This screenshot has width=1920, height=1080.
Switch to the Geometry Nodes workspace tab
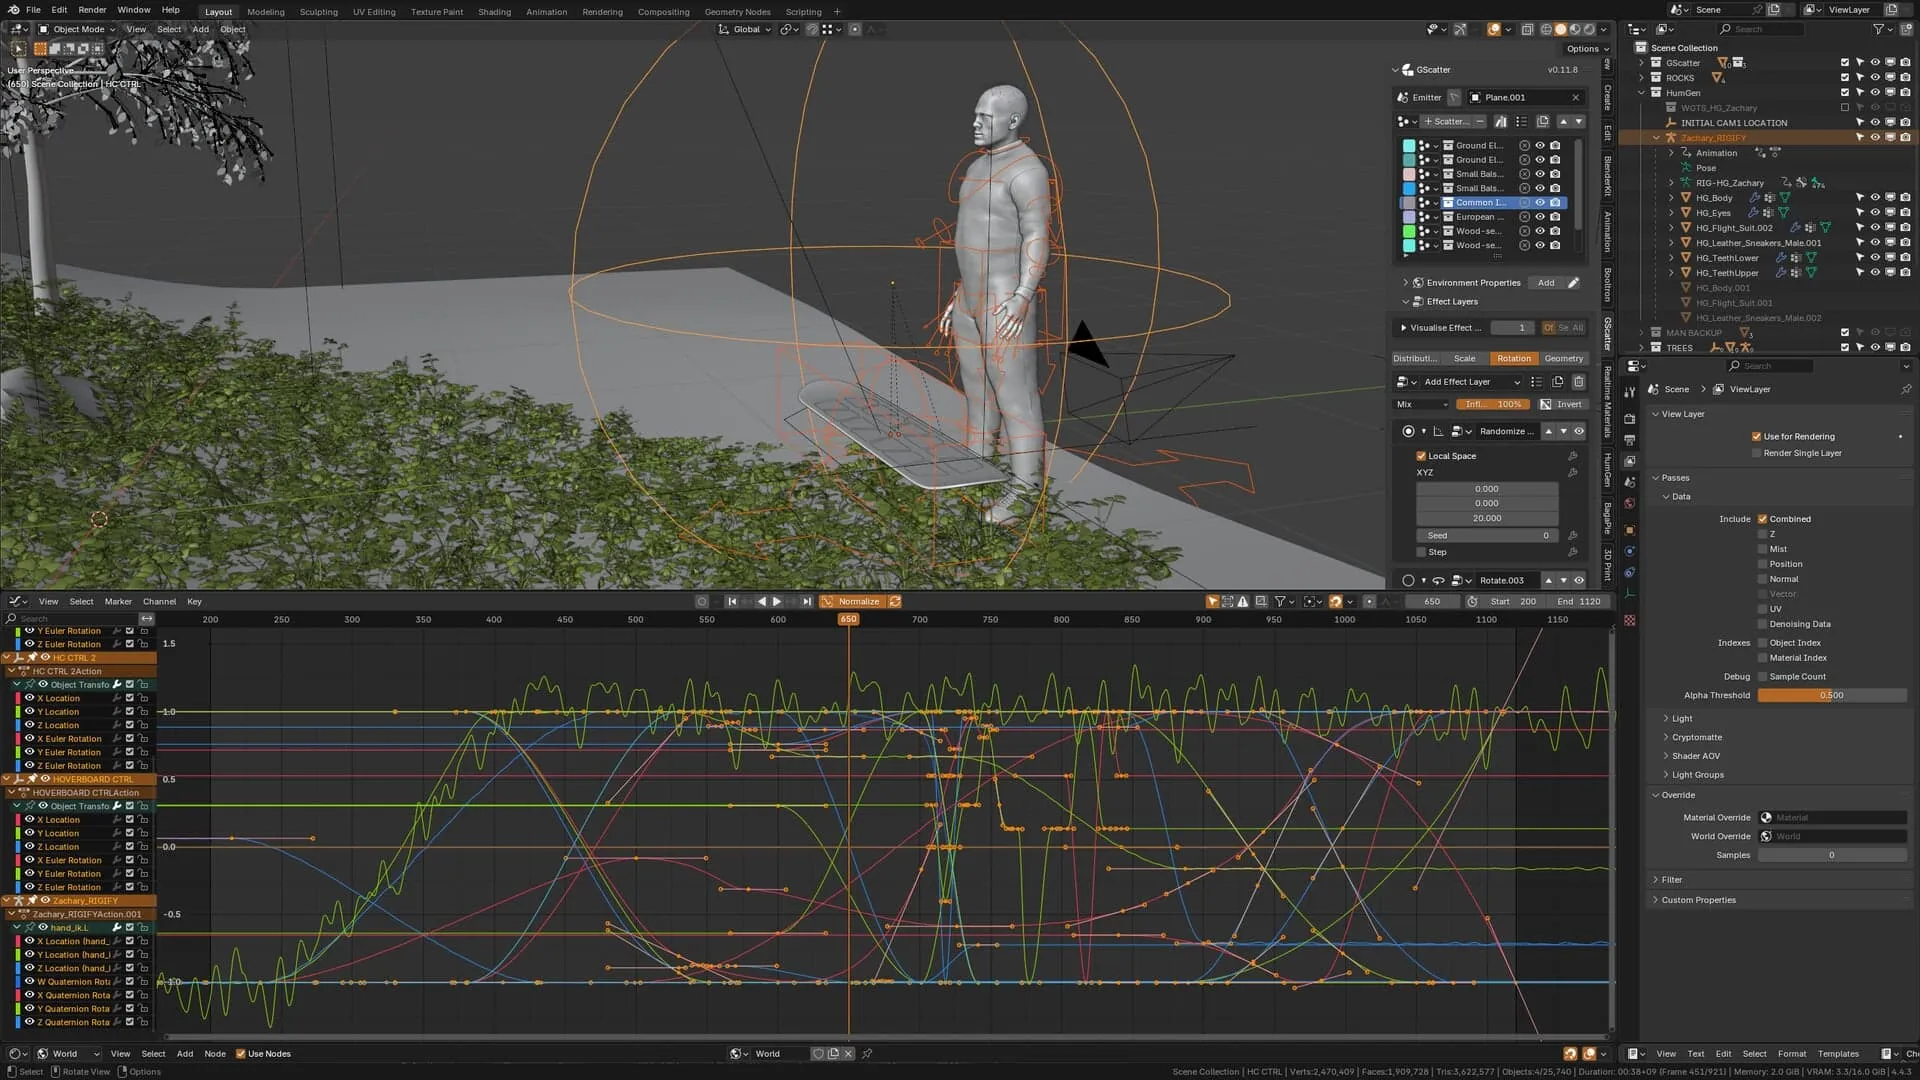pos(737,12)
